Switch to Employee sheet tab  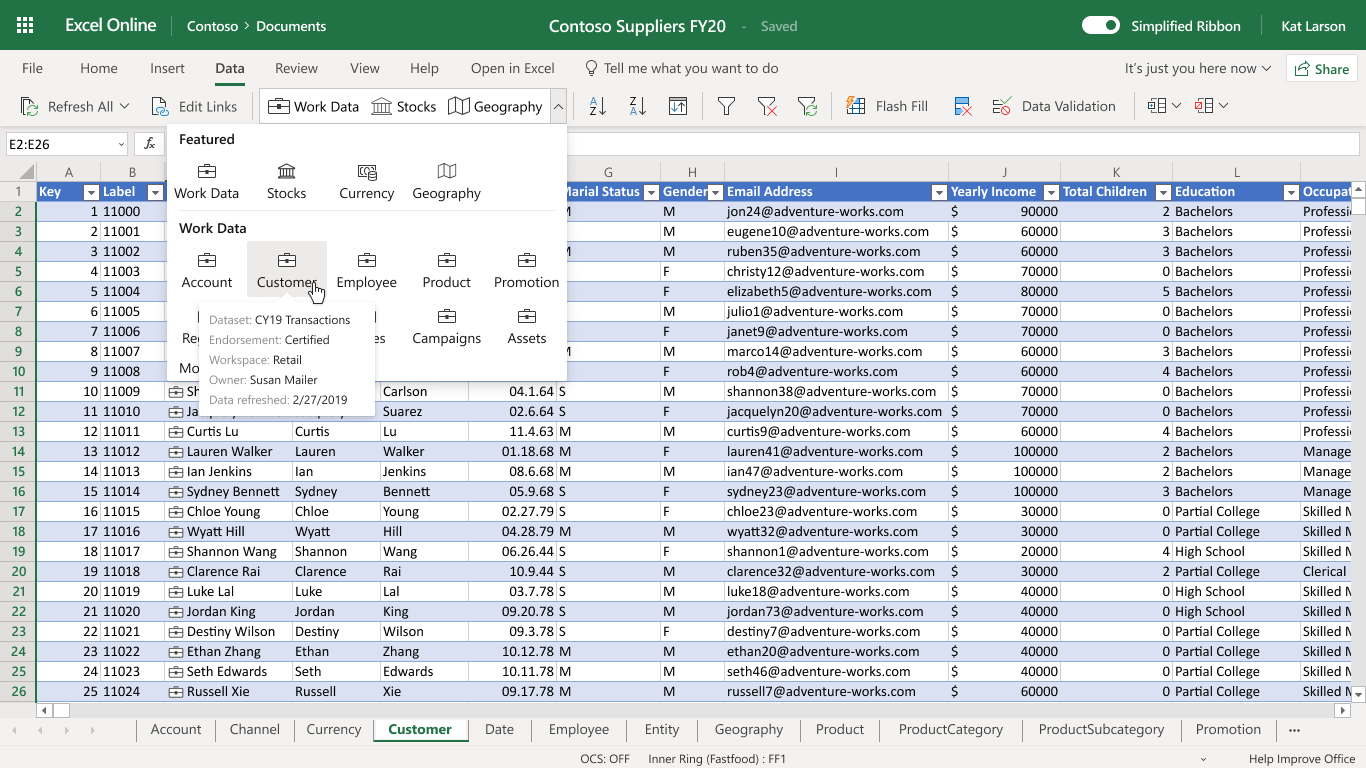tap(579, 730)
